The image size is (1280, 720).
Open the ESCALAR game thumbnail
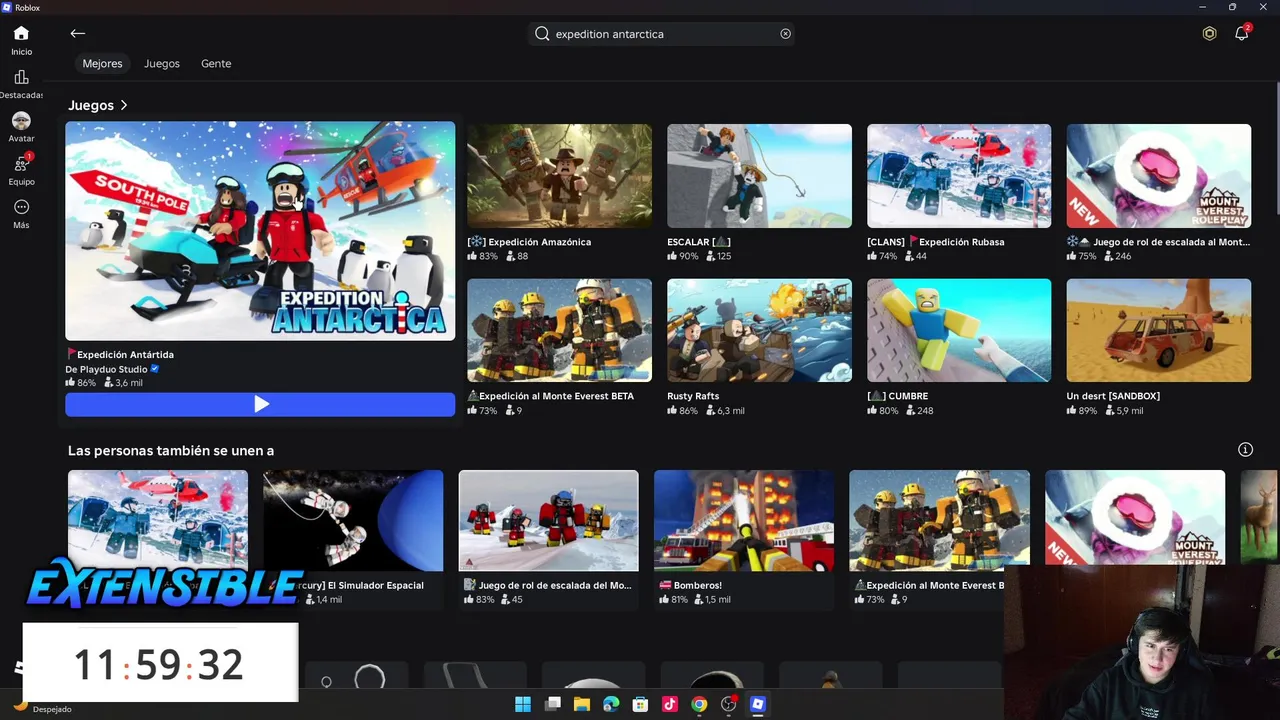point(759,176)
